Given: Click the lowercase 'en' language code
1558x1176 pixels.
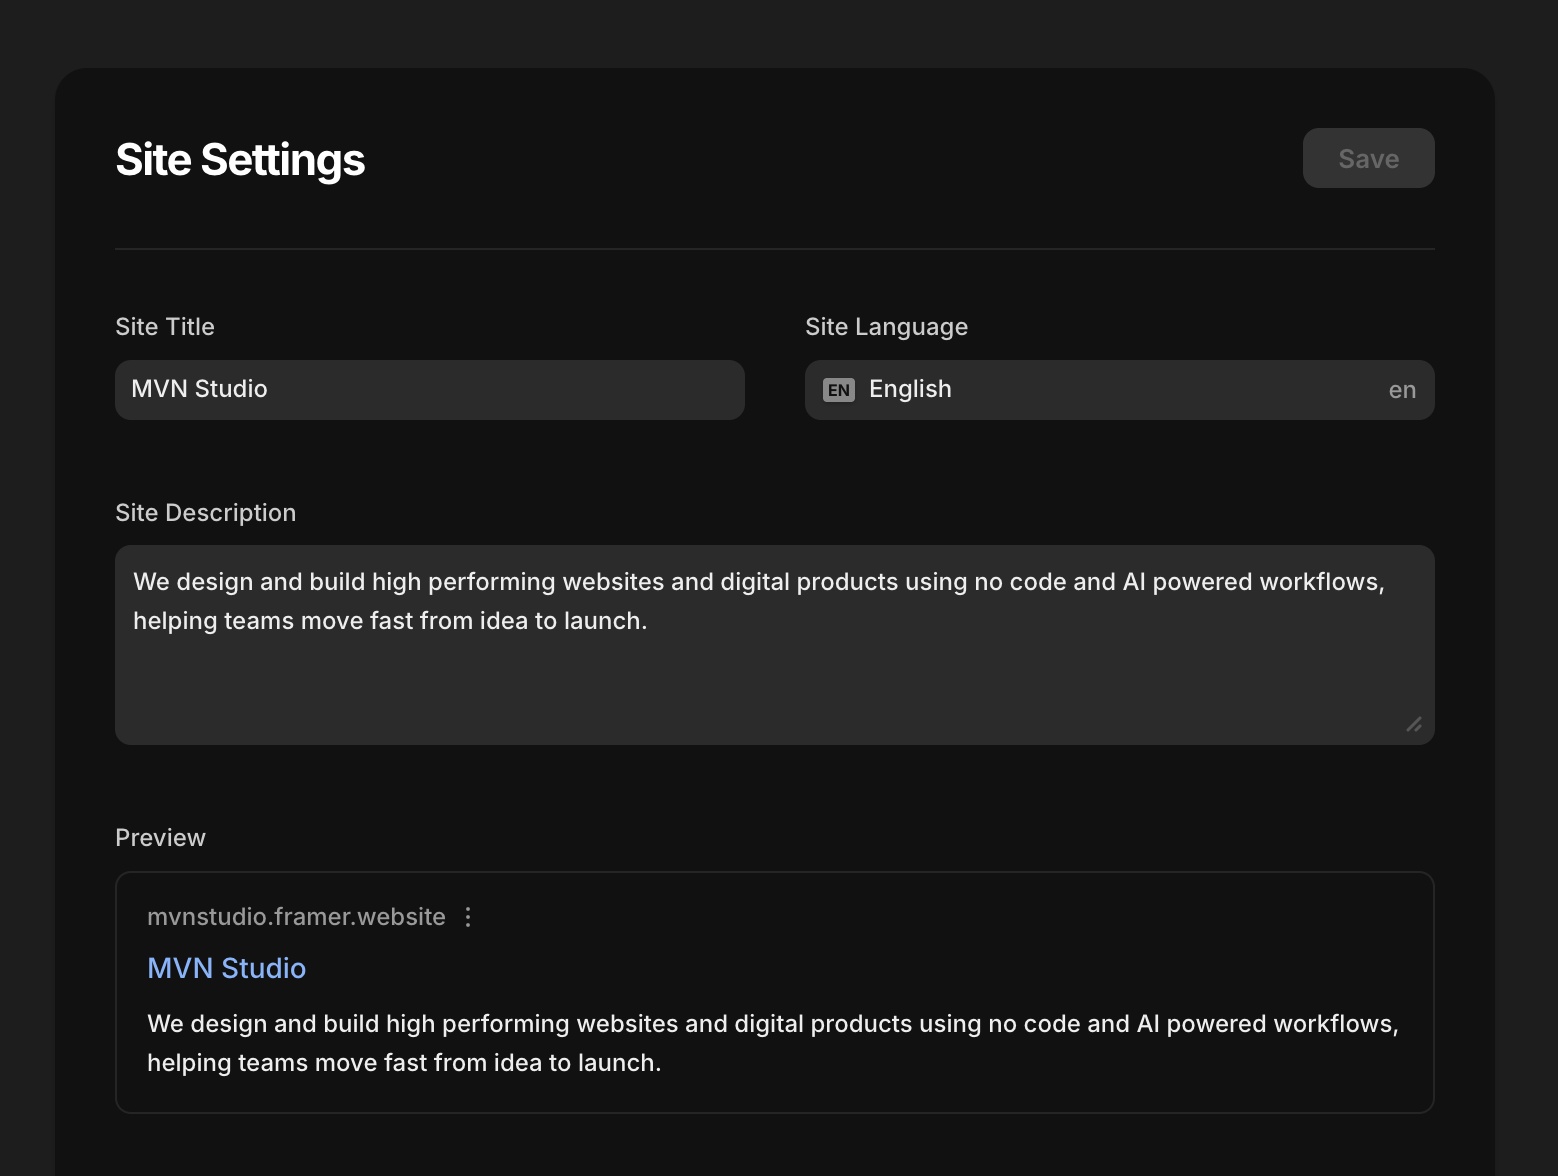Looking at the screenshot, I should click(1402, 390).
